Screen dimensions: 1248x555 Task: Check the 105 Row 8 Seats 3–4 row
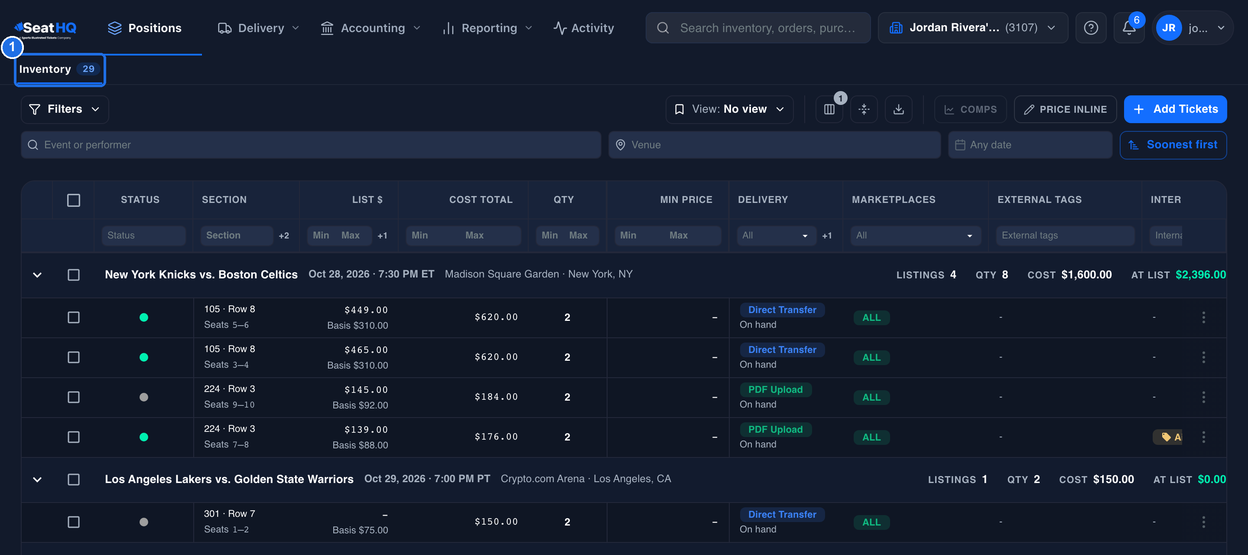tap(73, 357)
